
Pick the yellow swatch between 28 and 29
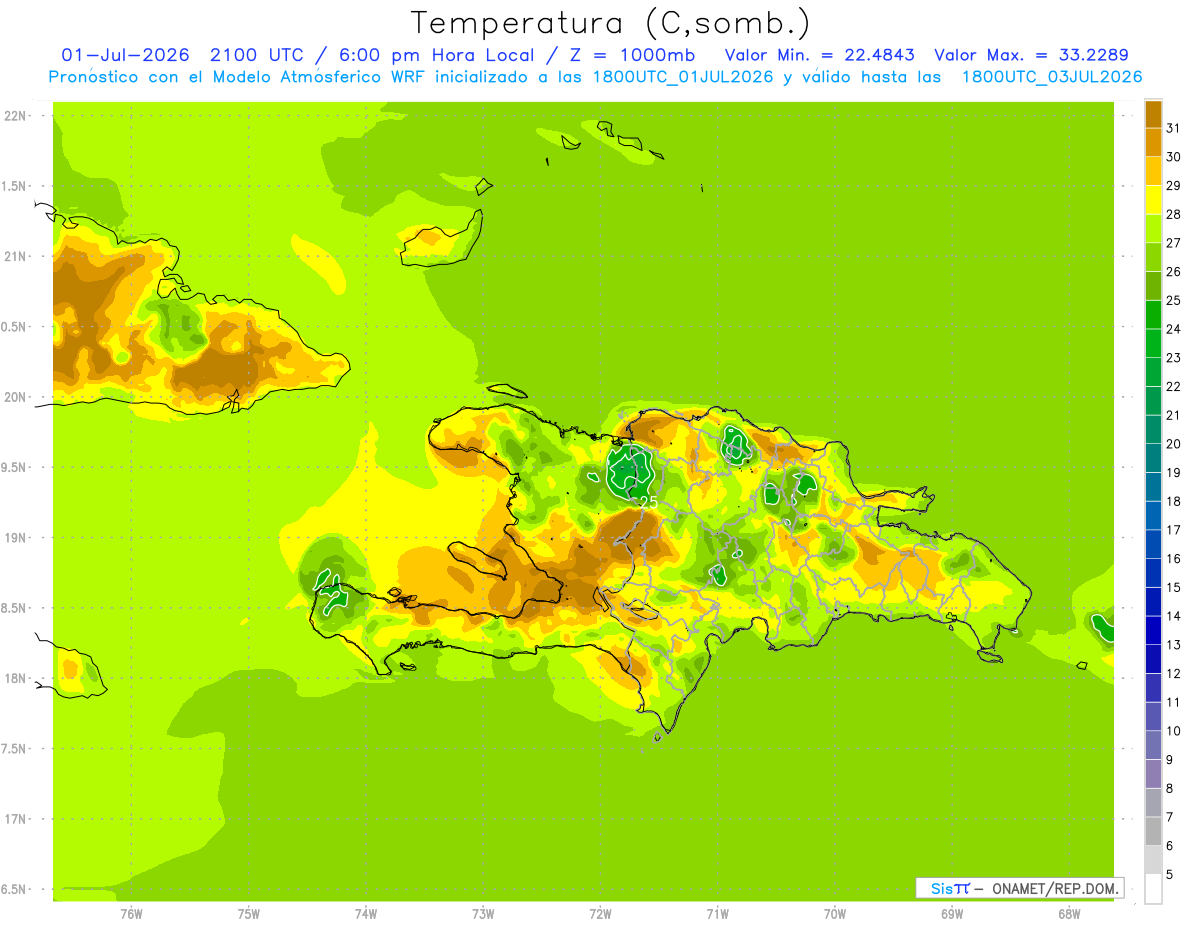(x=1153, y=200)
